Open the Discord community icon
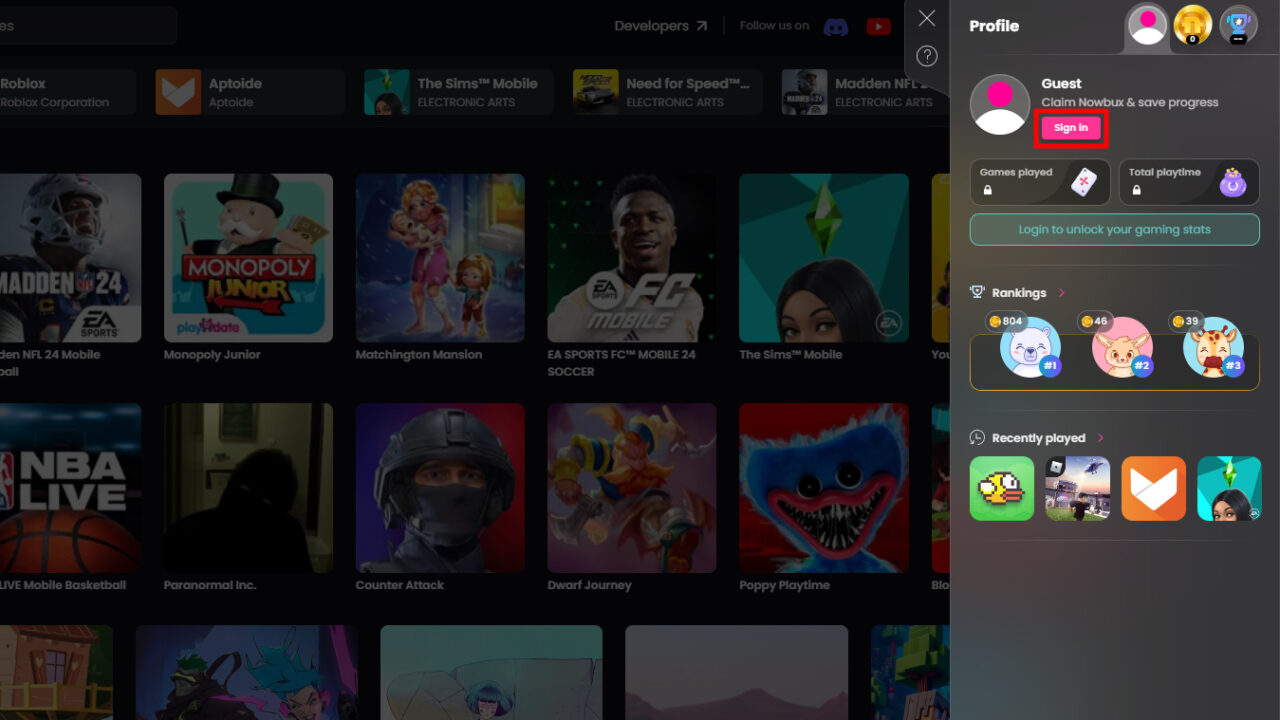The image size is (1280, 720). [x=836, y=26]
